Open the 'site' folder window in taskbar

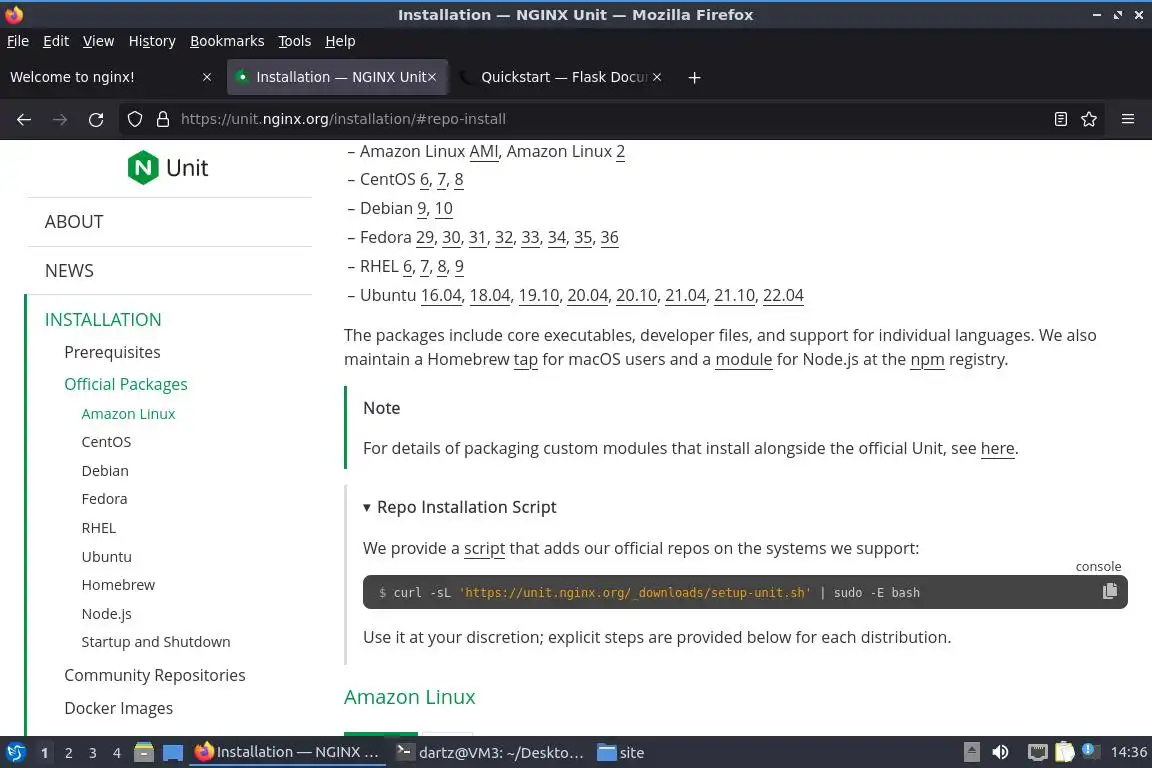point(622,753)
